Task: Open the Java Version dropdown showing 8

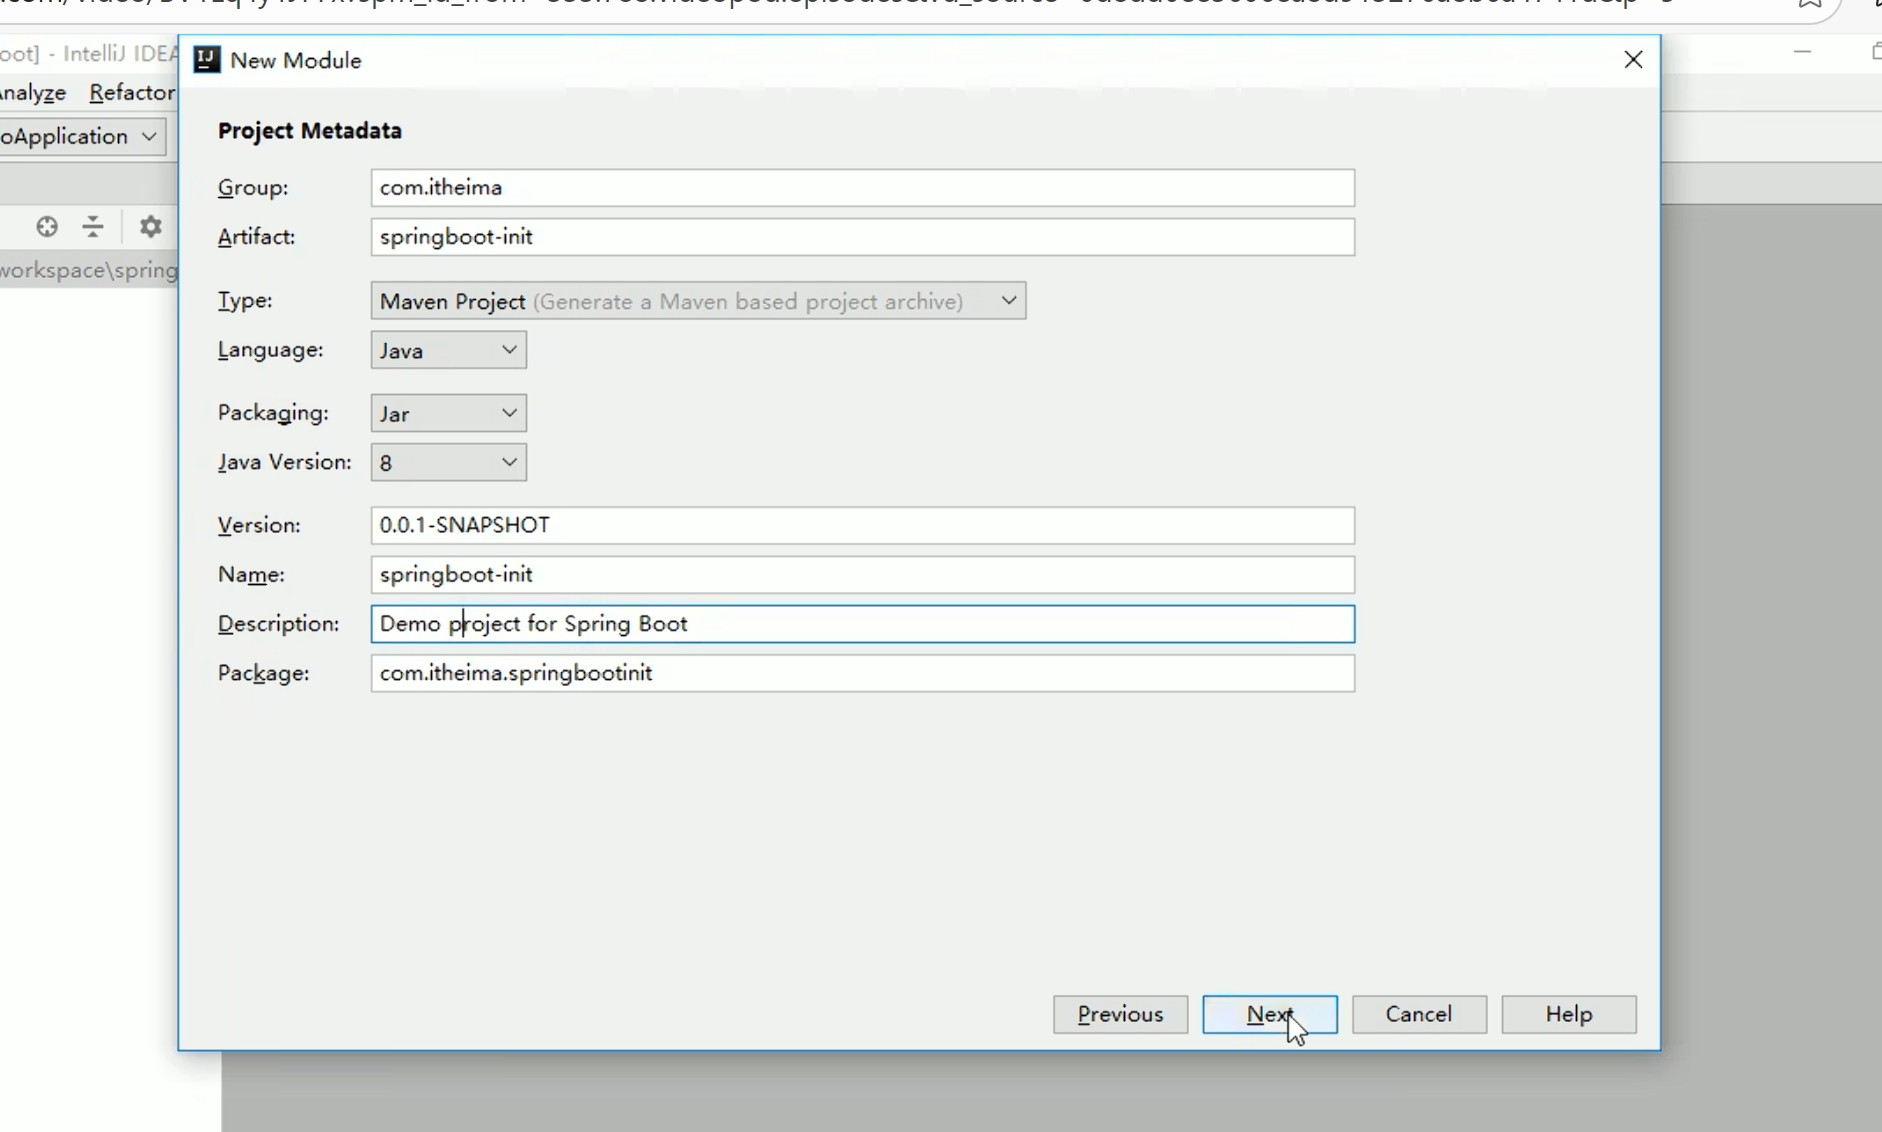Action: (448, 463)
